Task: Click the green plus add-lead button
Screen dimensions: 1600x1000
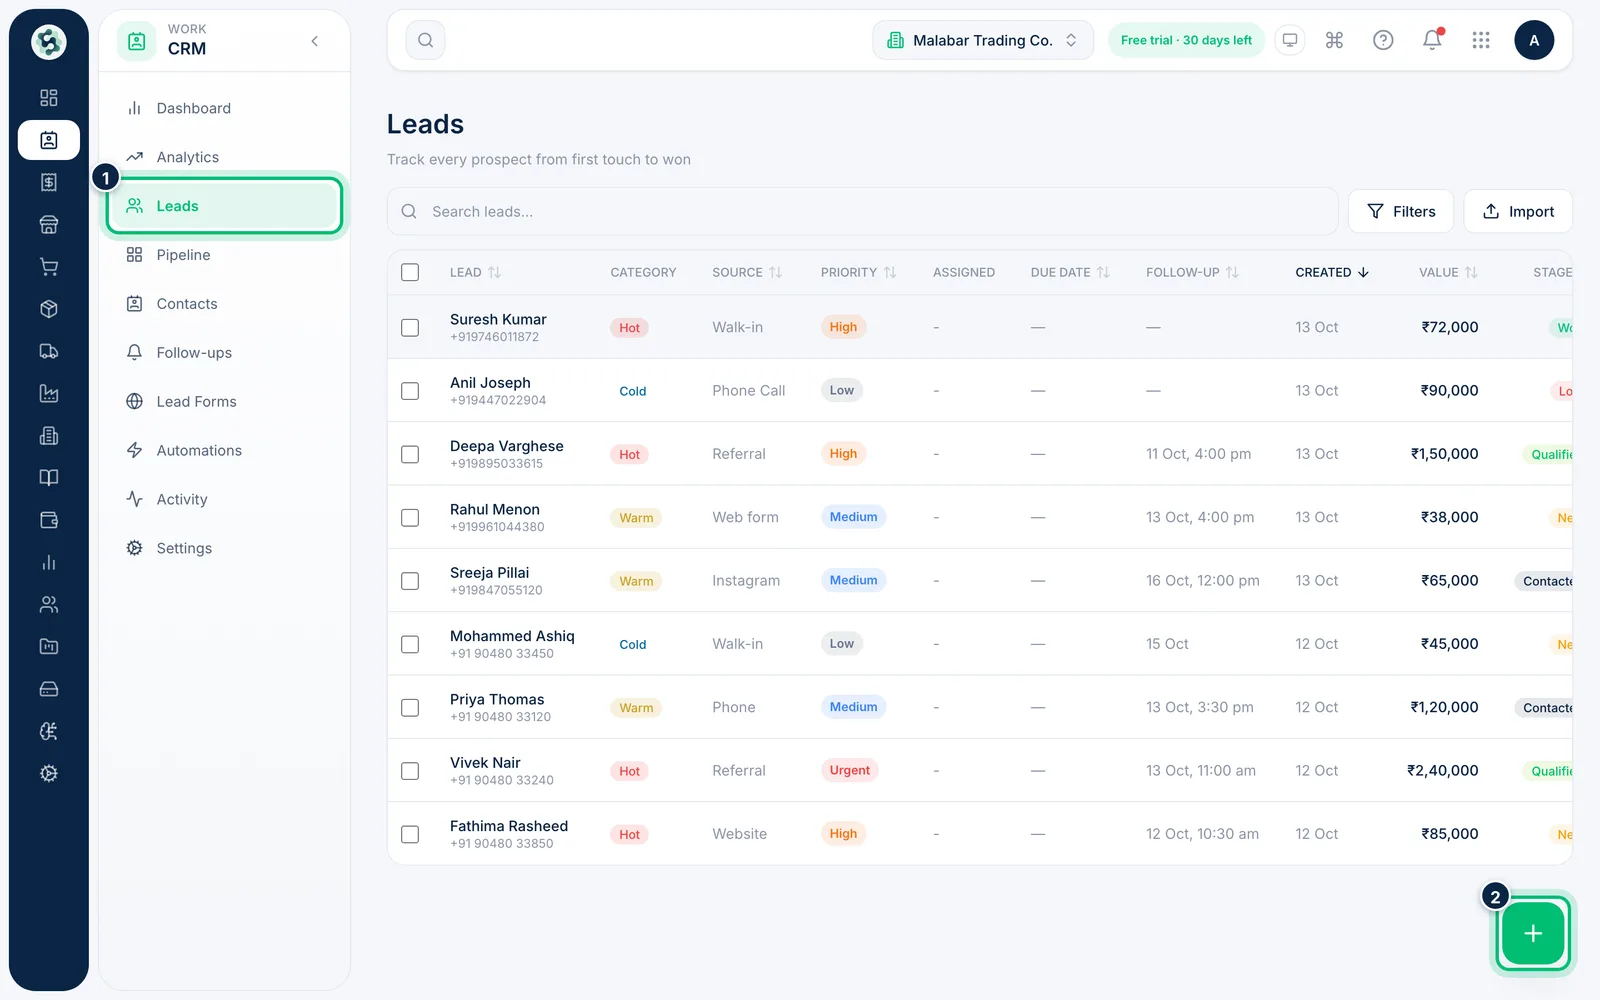Action: tap(1533, 933)
